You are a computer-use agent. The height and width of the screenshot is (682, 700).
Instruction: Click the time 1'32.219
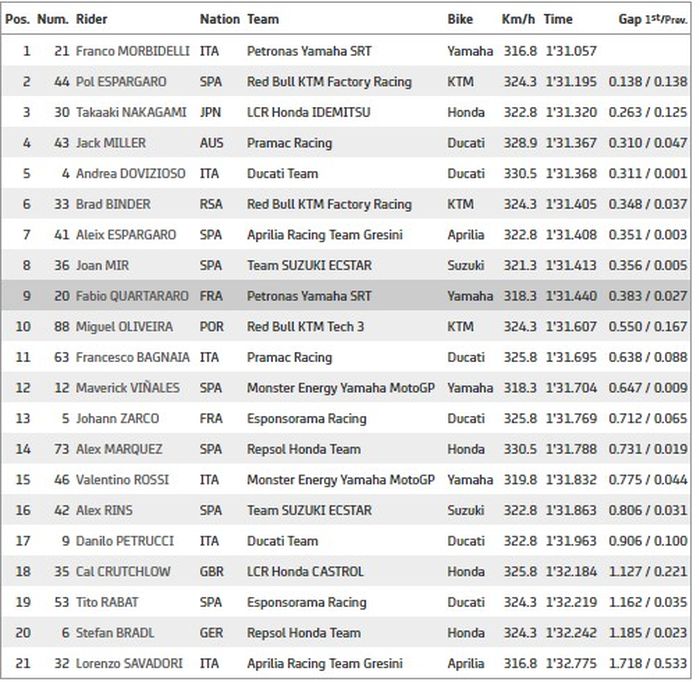(571, 602)
